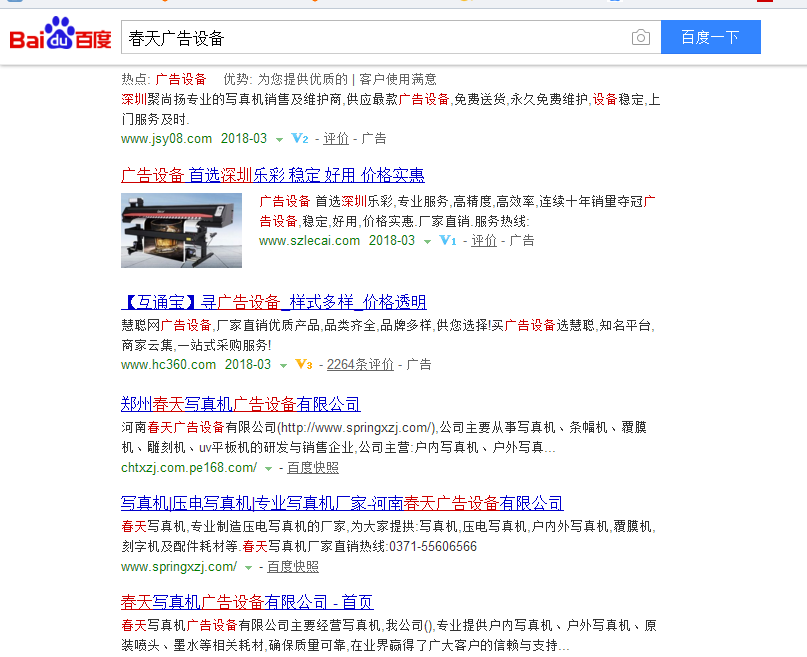Screen dimensions: 807x657
Task: Open 春天写真机广告设备有限公司 - 首页 result
Action: (246, 602)
